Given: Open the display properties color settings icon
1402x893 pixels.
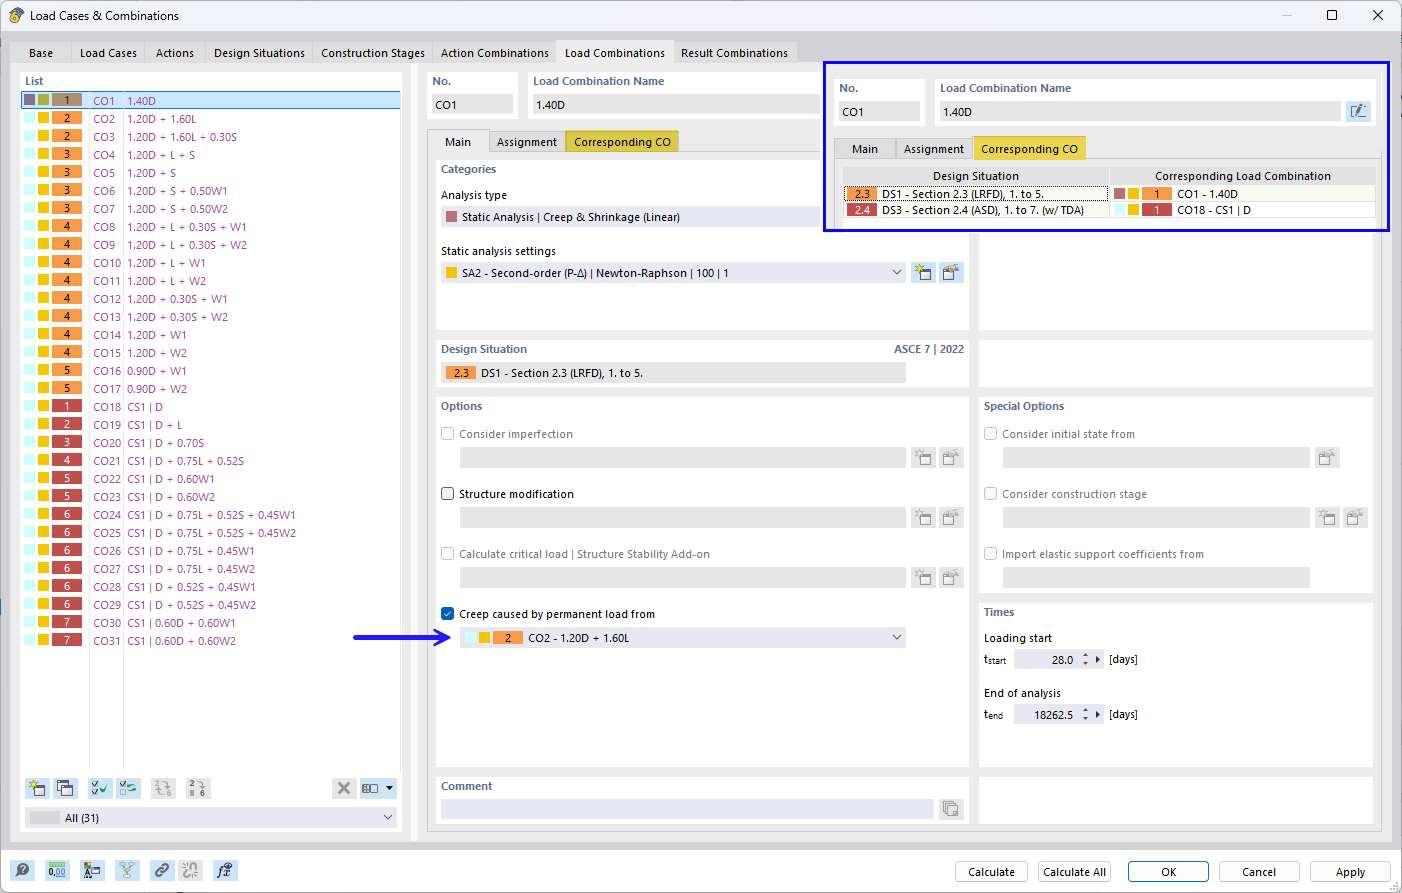Looking at the screenshot, I should pyautogui.click(x=92, y=870).
